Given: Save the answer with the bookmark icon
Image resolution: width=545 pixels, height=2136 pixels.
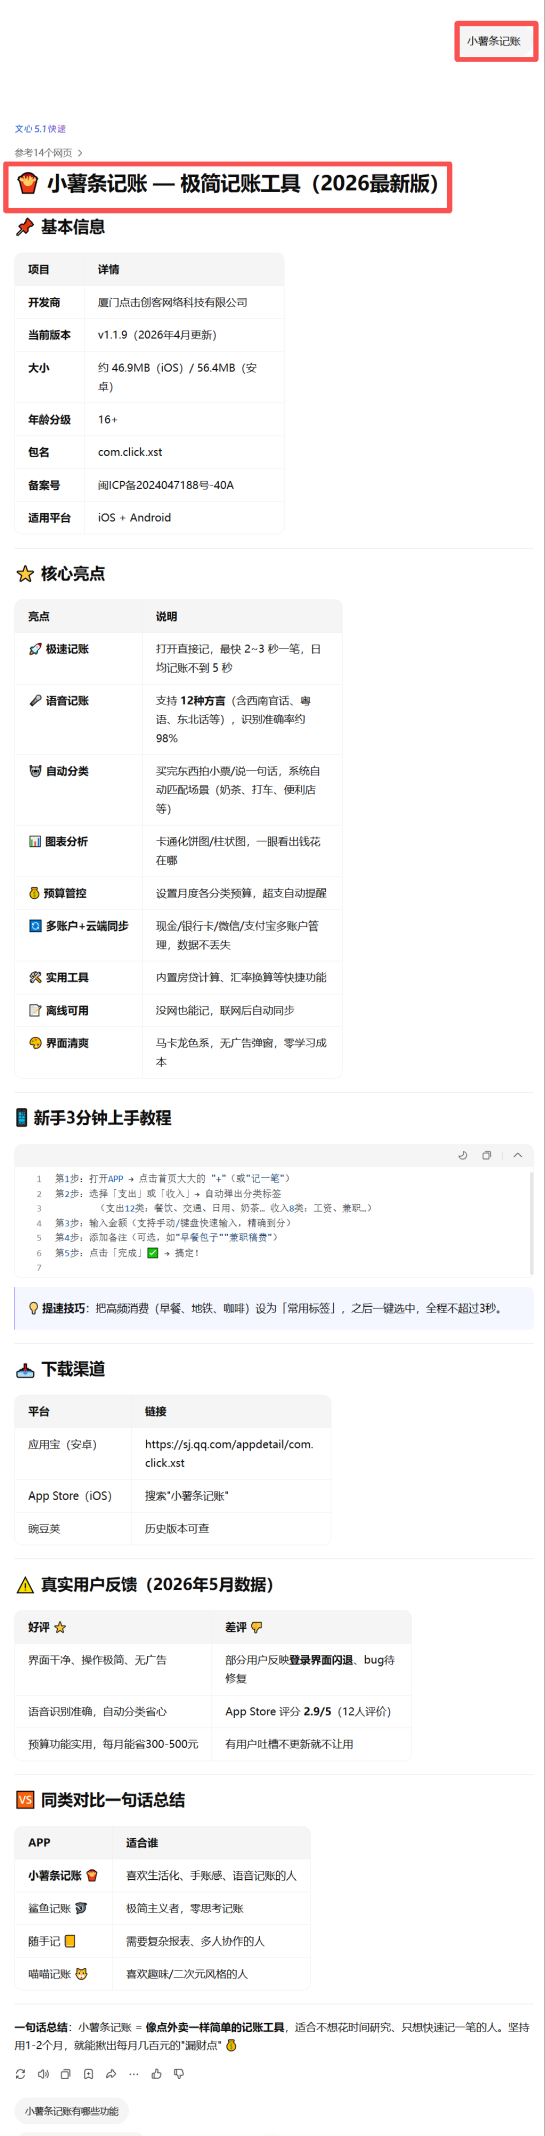Looking at the screenshot, I should (88, 2074).
